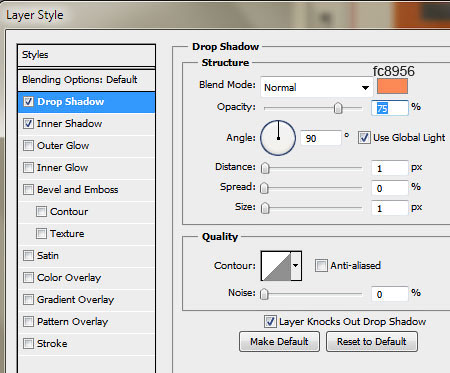Uncheck the Drop Shadow checkbox
The width and height of the screenshot is (450, 373).
[x=28, y=102]
